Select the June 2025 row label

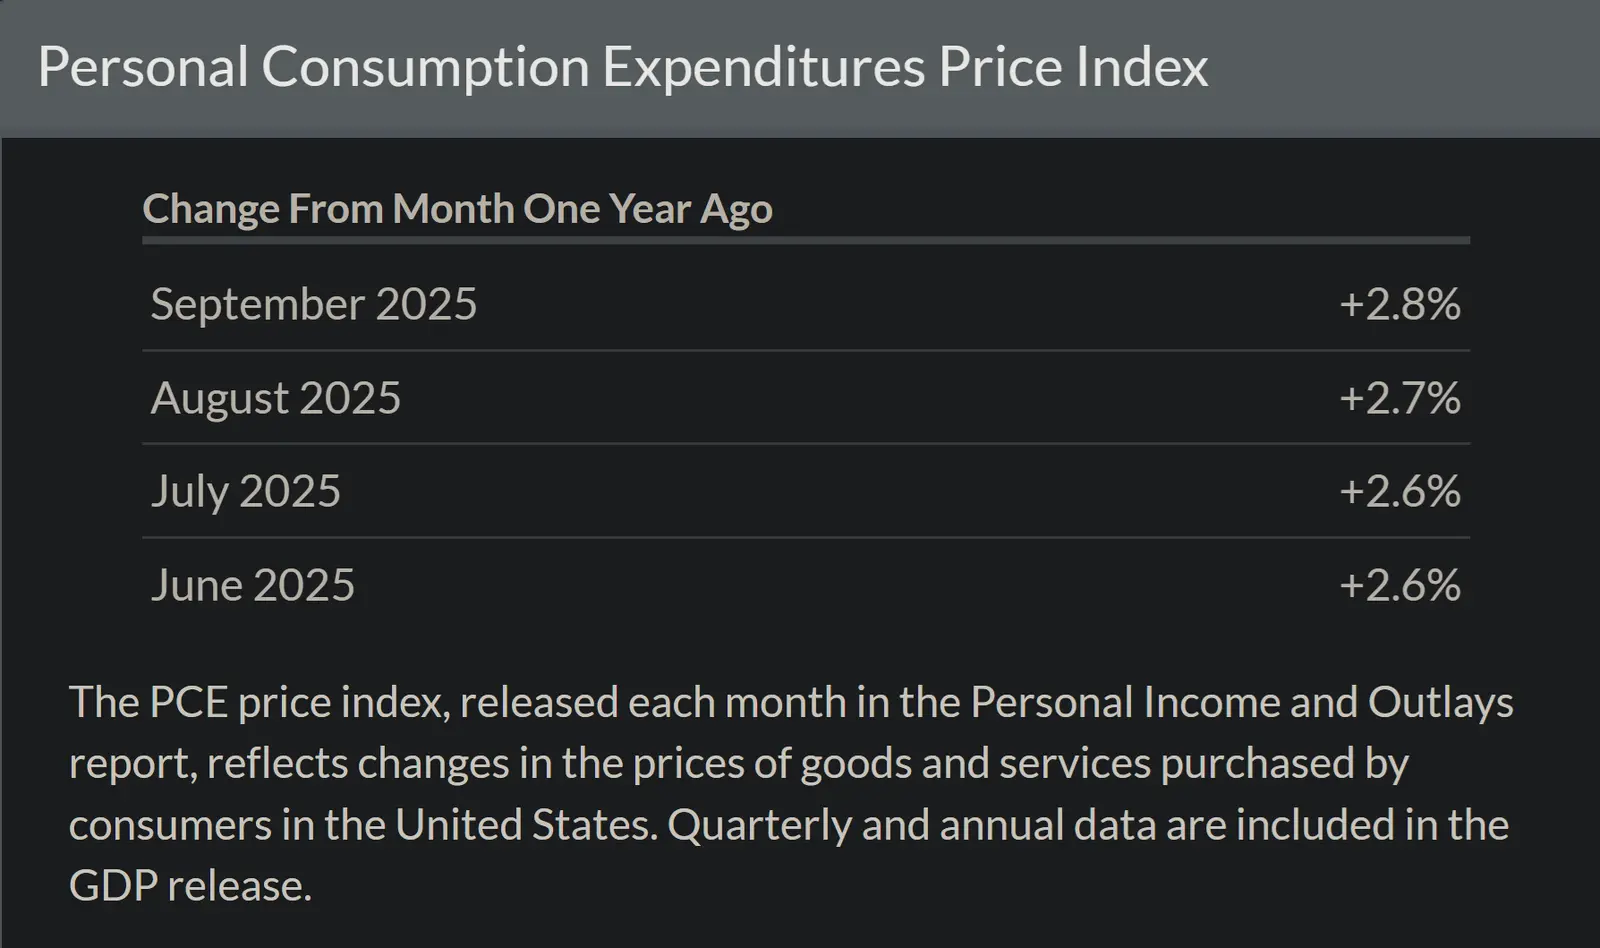[253, 585]
